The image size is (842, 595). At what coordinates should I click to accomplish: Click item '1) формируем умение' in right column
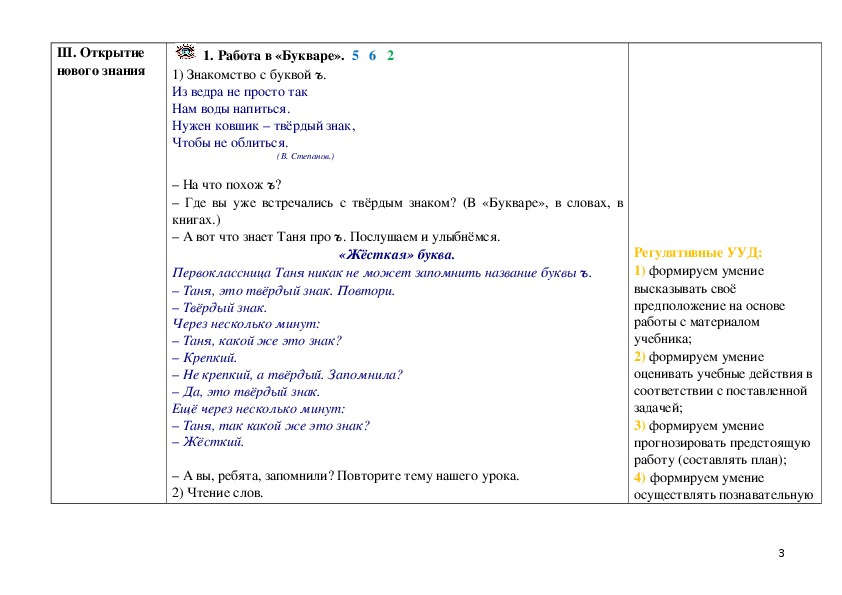pyautogui.click(x=699, y=271)
